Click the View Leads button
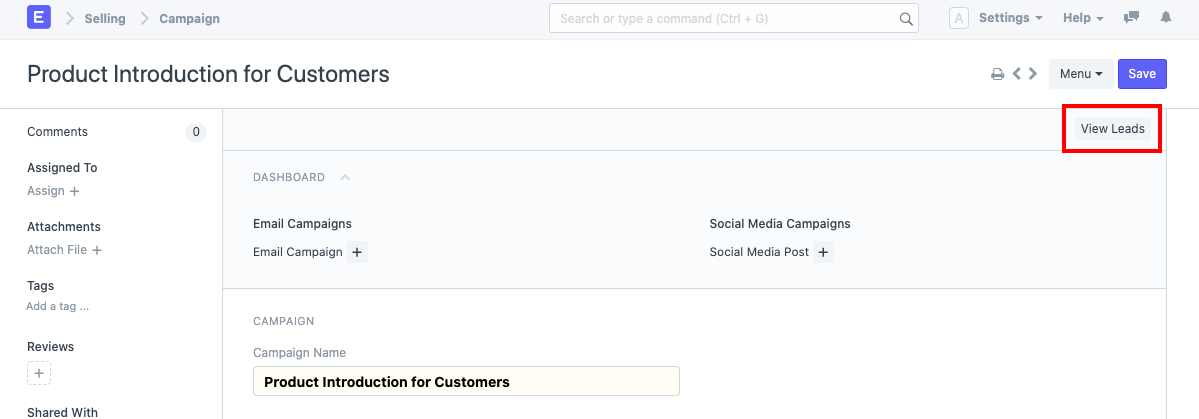The height and width of the screenshot is (419, 1199). tap(1112, 129)
